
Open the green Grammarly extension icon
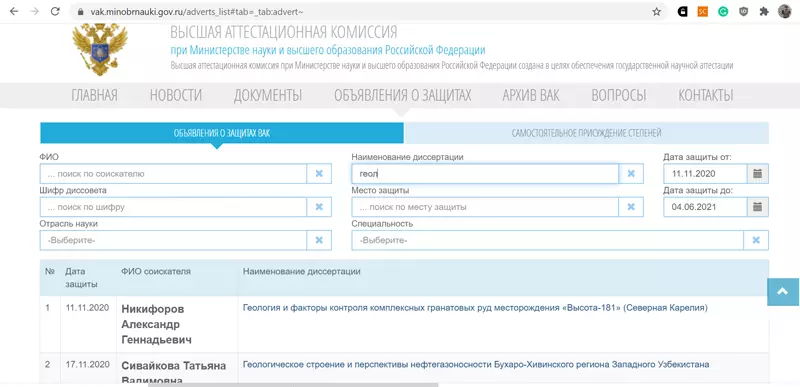pos(723,11)
